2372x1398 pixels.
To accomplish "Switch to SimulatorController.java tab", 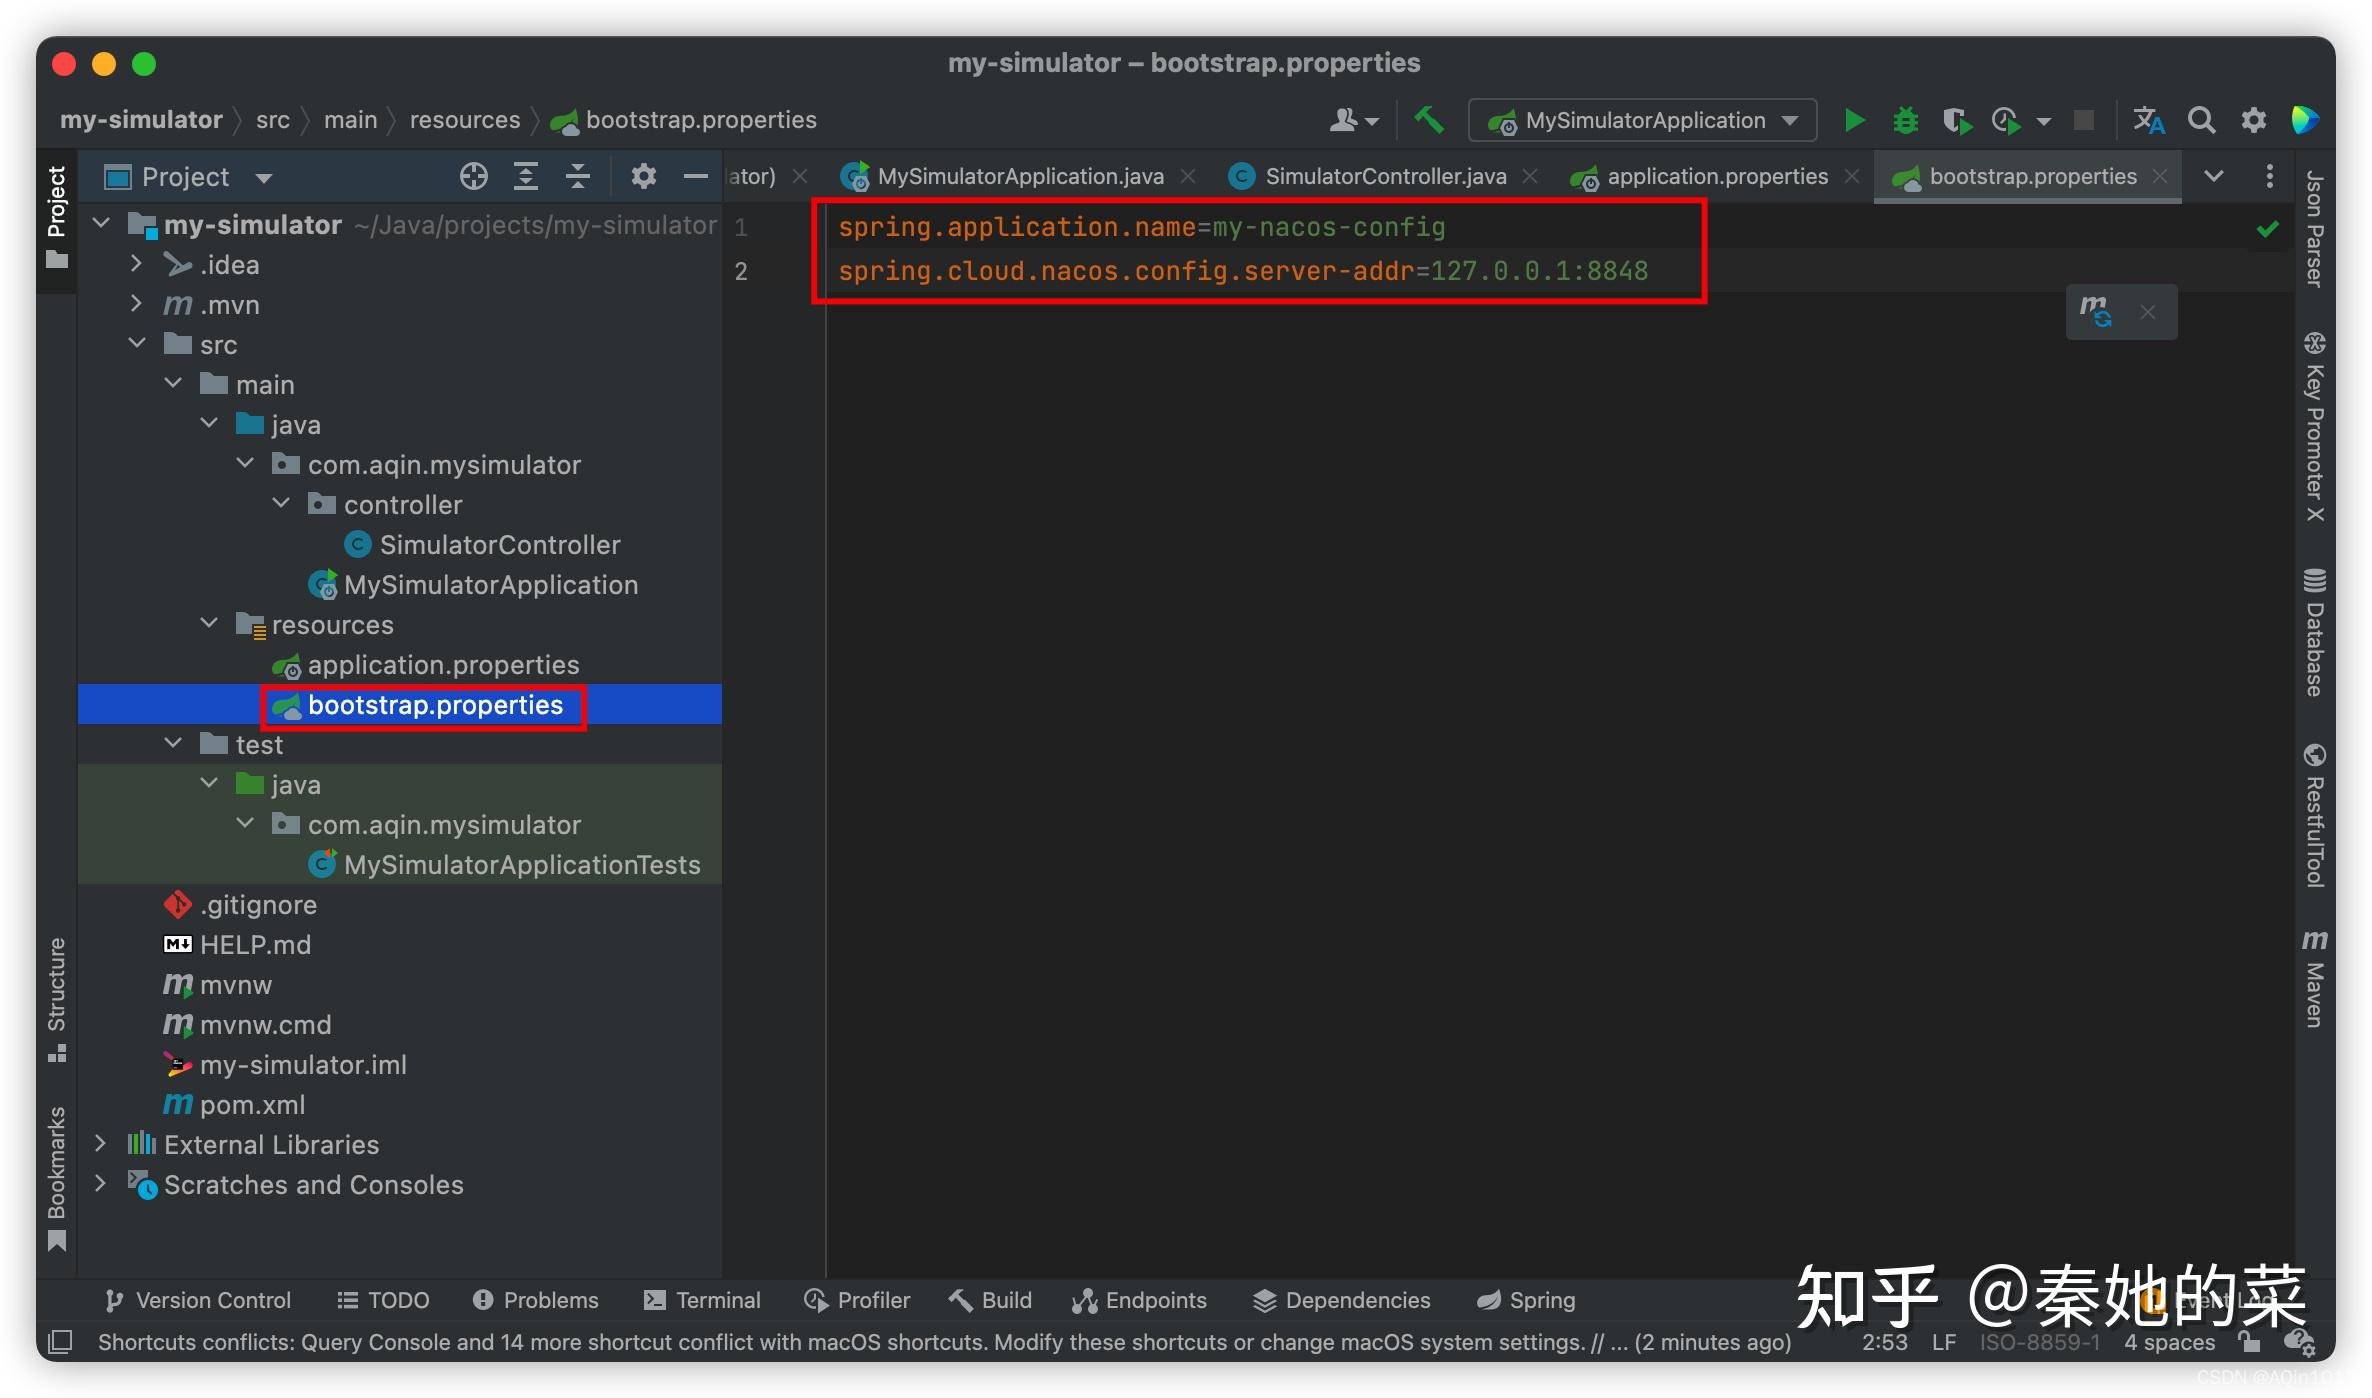I will (1384, 177).
